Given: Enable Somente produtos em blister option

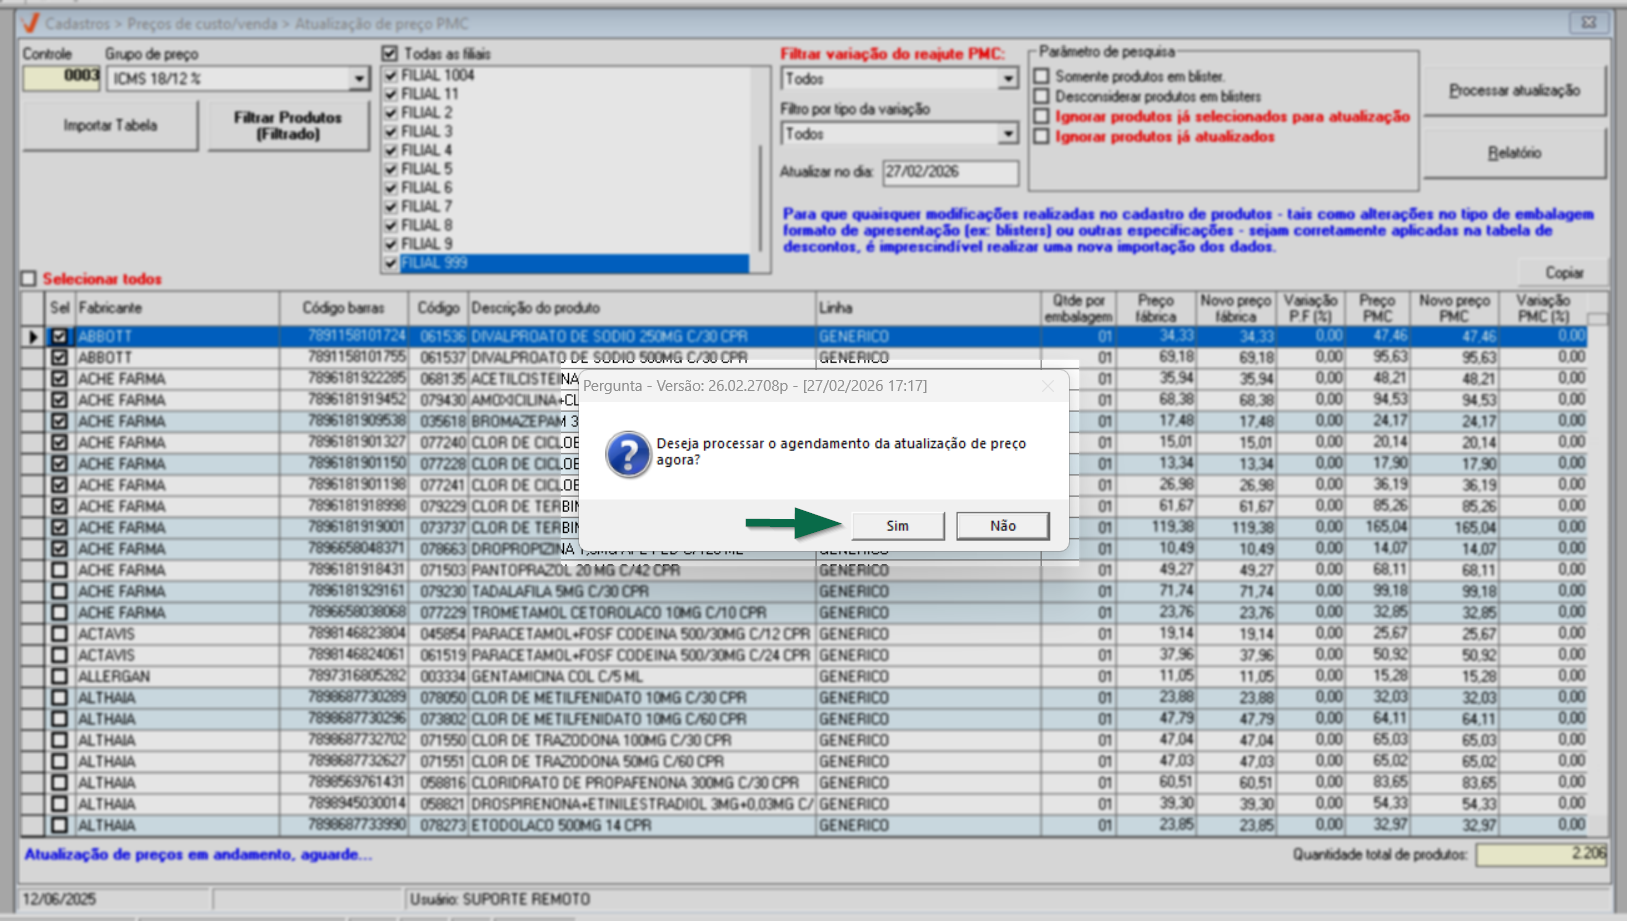Looking at the screenshot, I should pos(1042,76).
